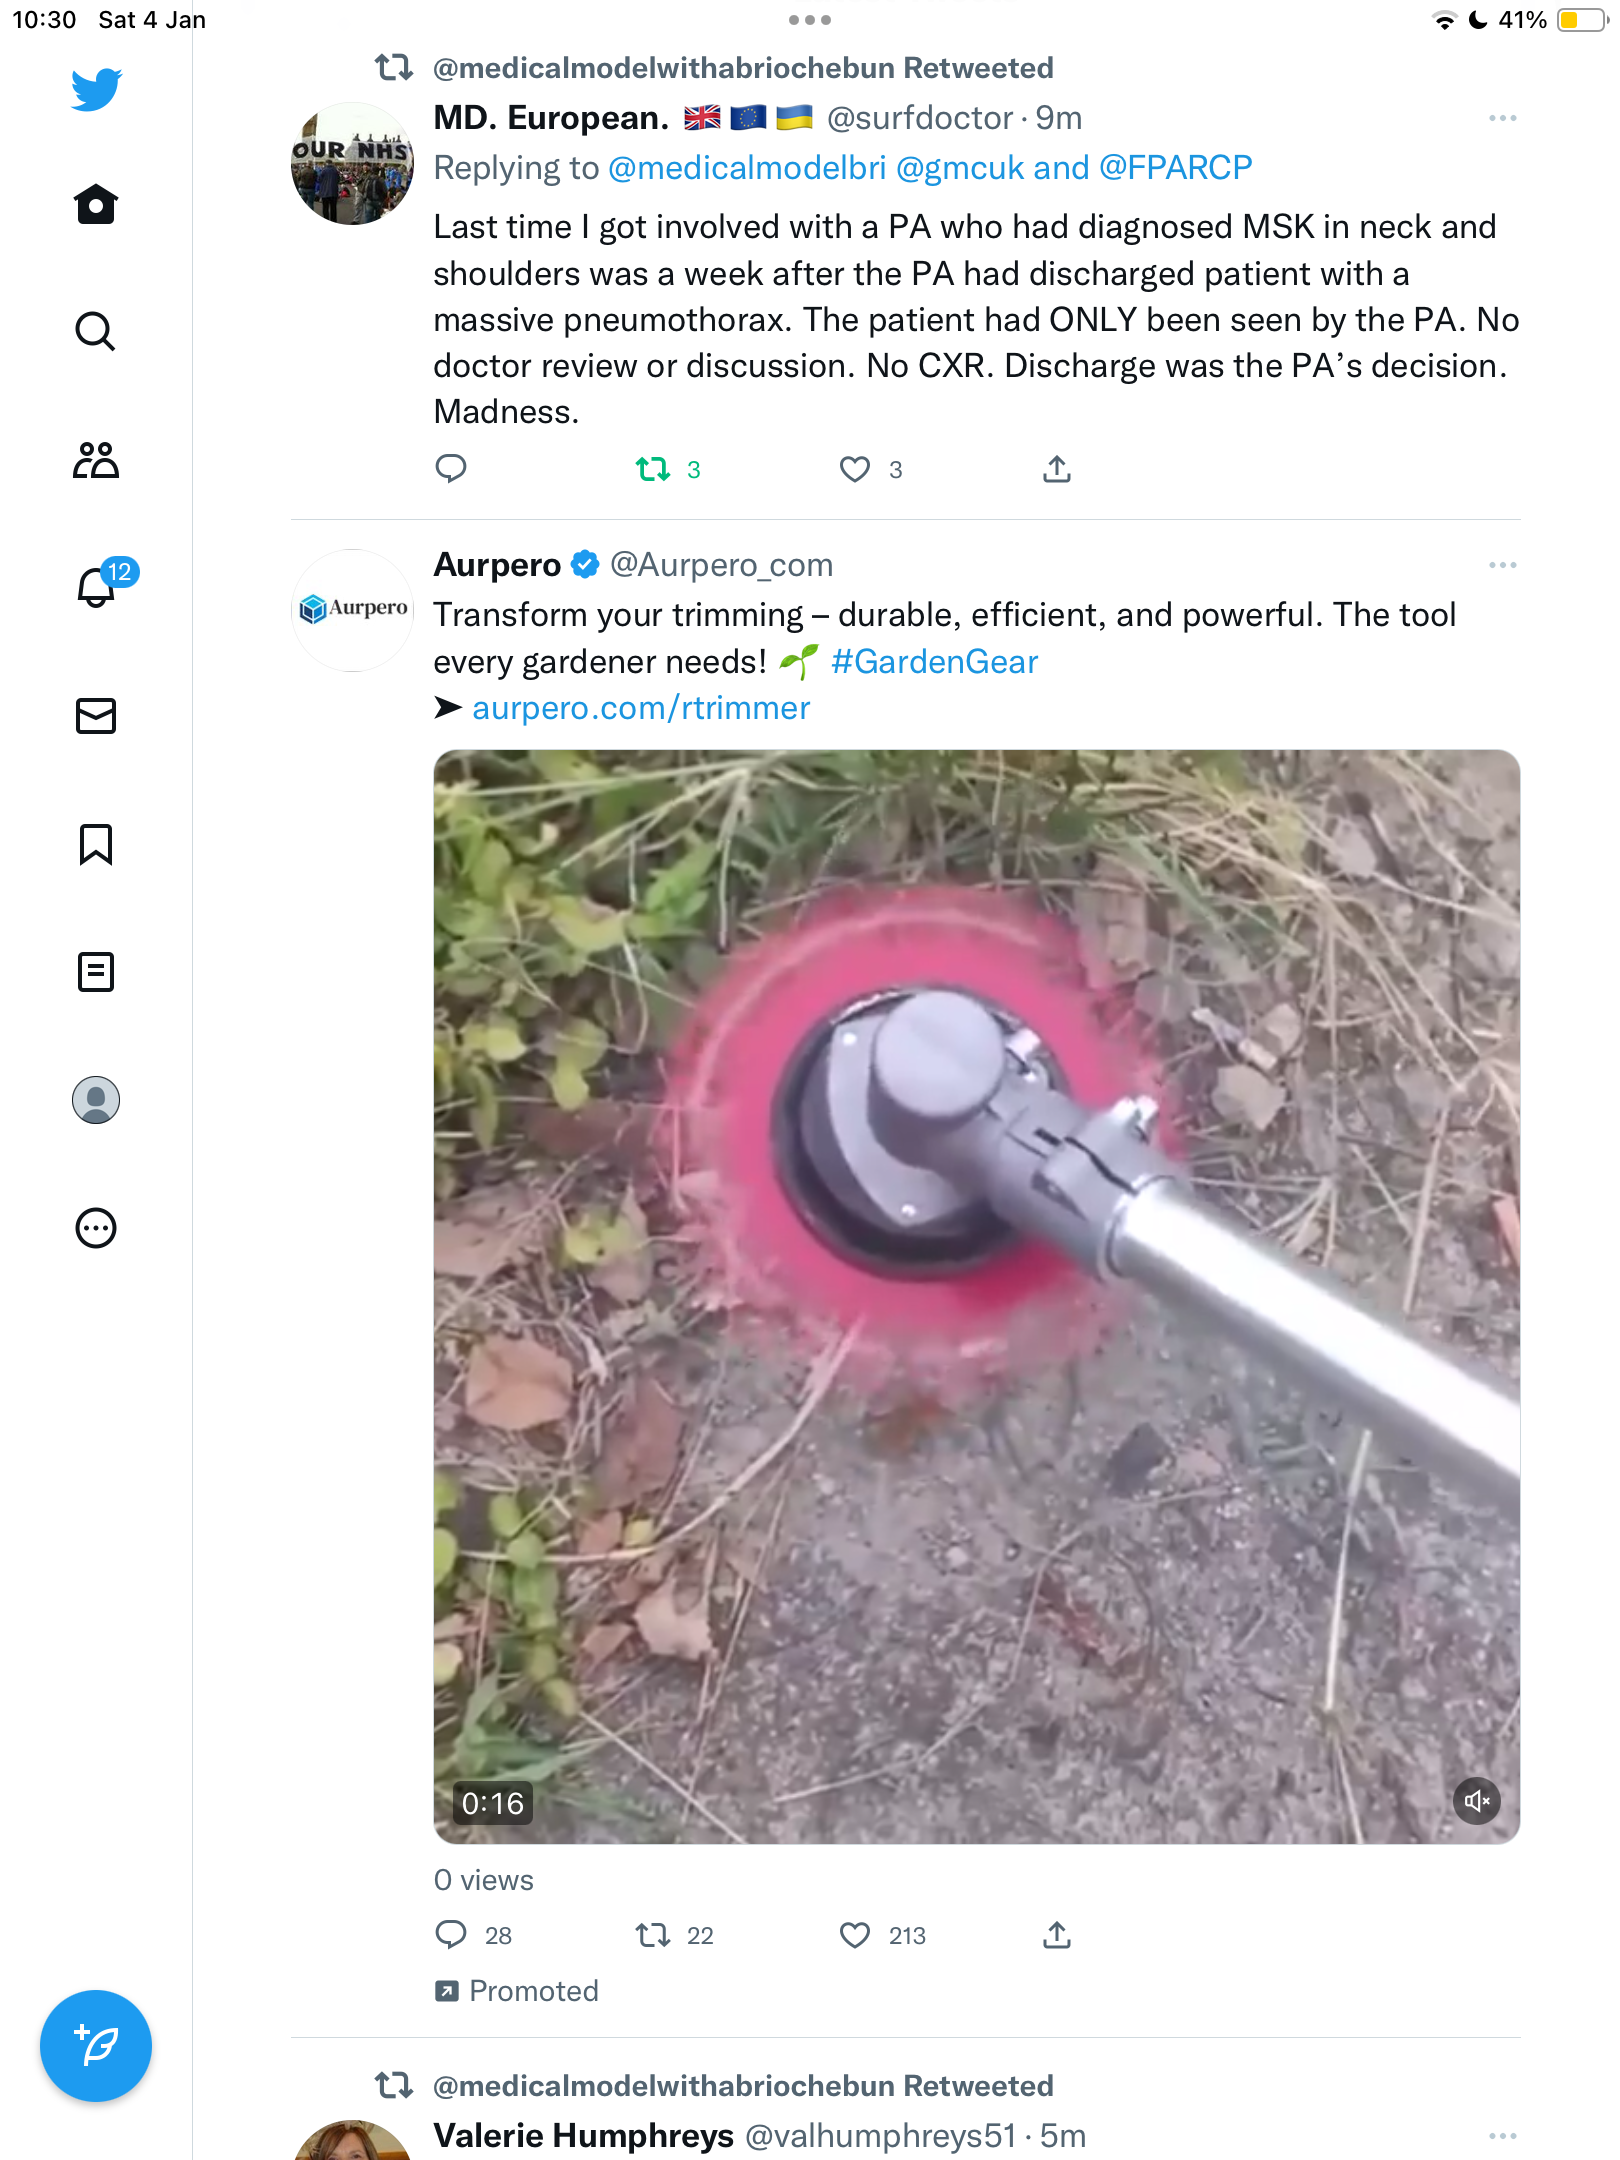Screen dimensions: 1620x2160
Task: Open the Messages envelope icon
Action: [x=96, y=716]
